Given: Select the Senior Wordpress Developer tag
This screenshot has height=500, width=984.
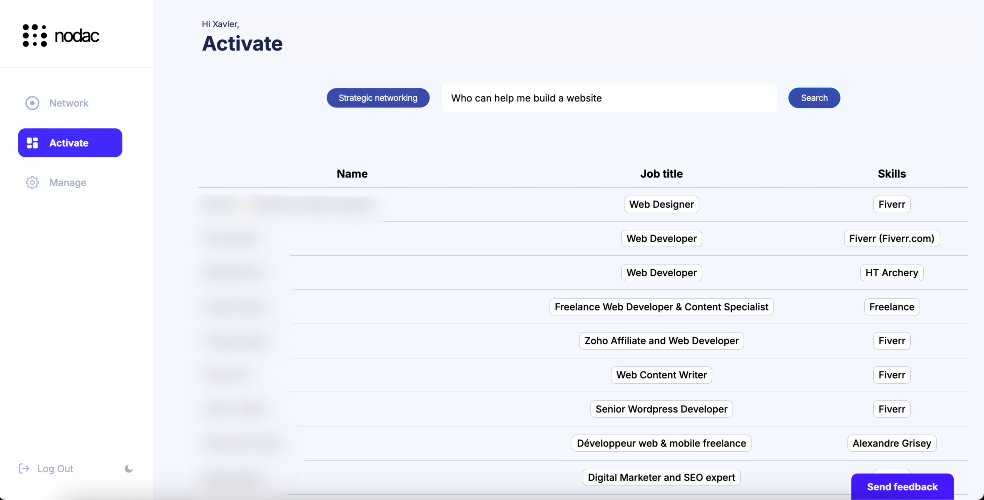Looking at the screenshot, I should (x=661, y=409).
